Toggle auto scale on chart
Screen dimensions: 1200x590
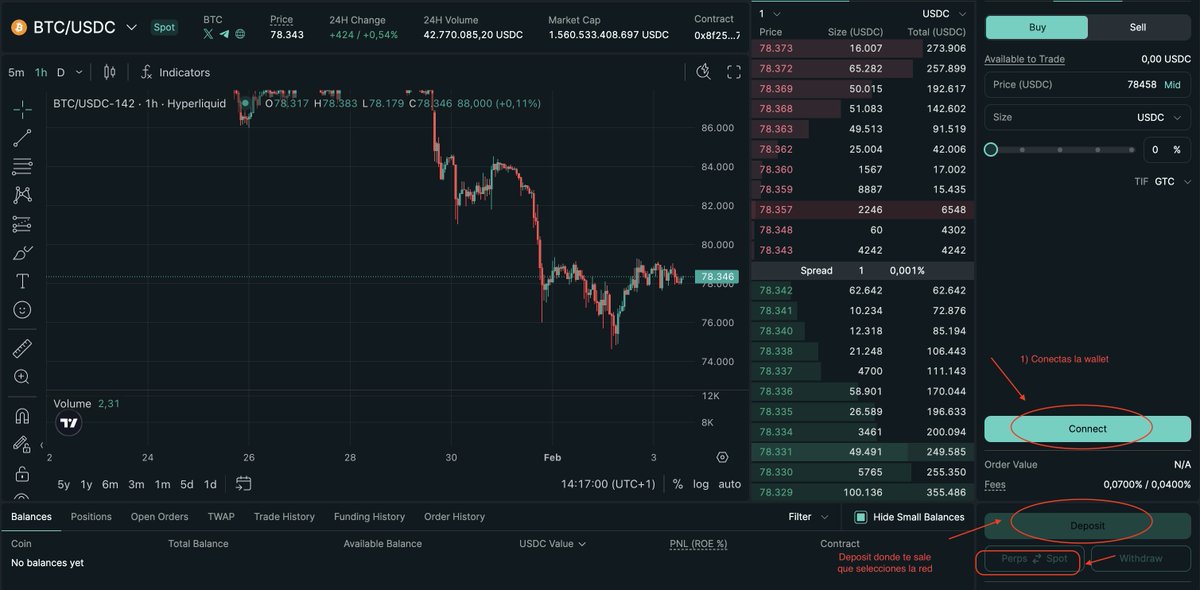pyautogui.click(x=730, y=484)
